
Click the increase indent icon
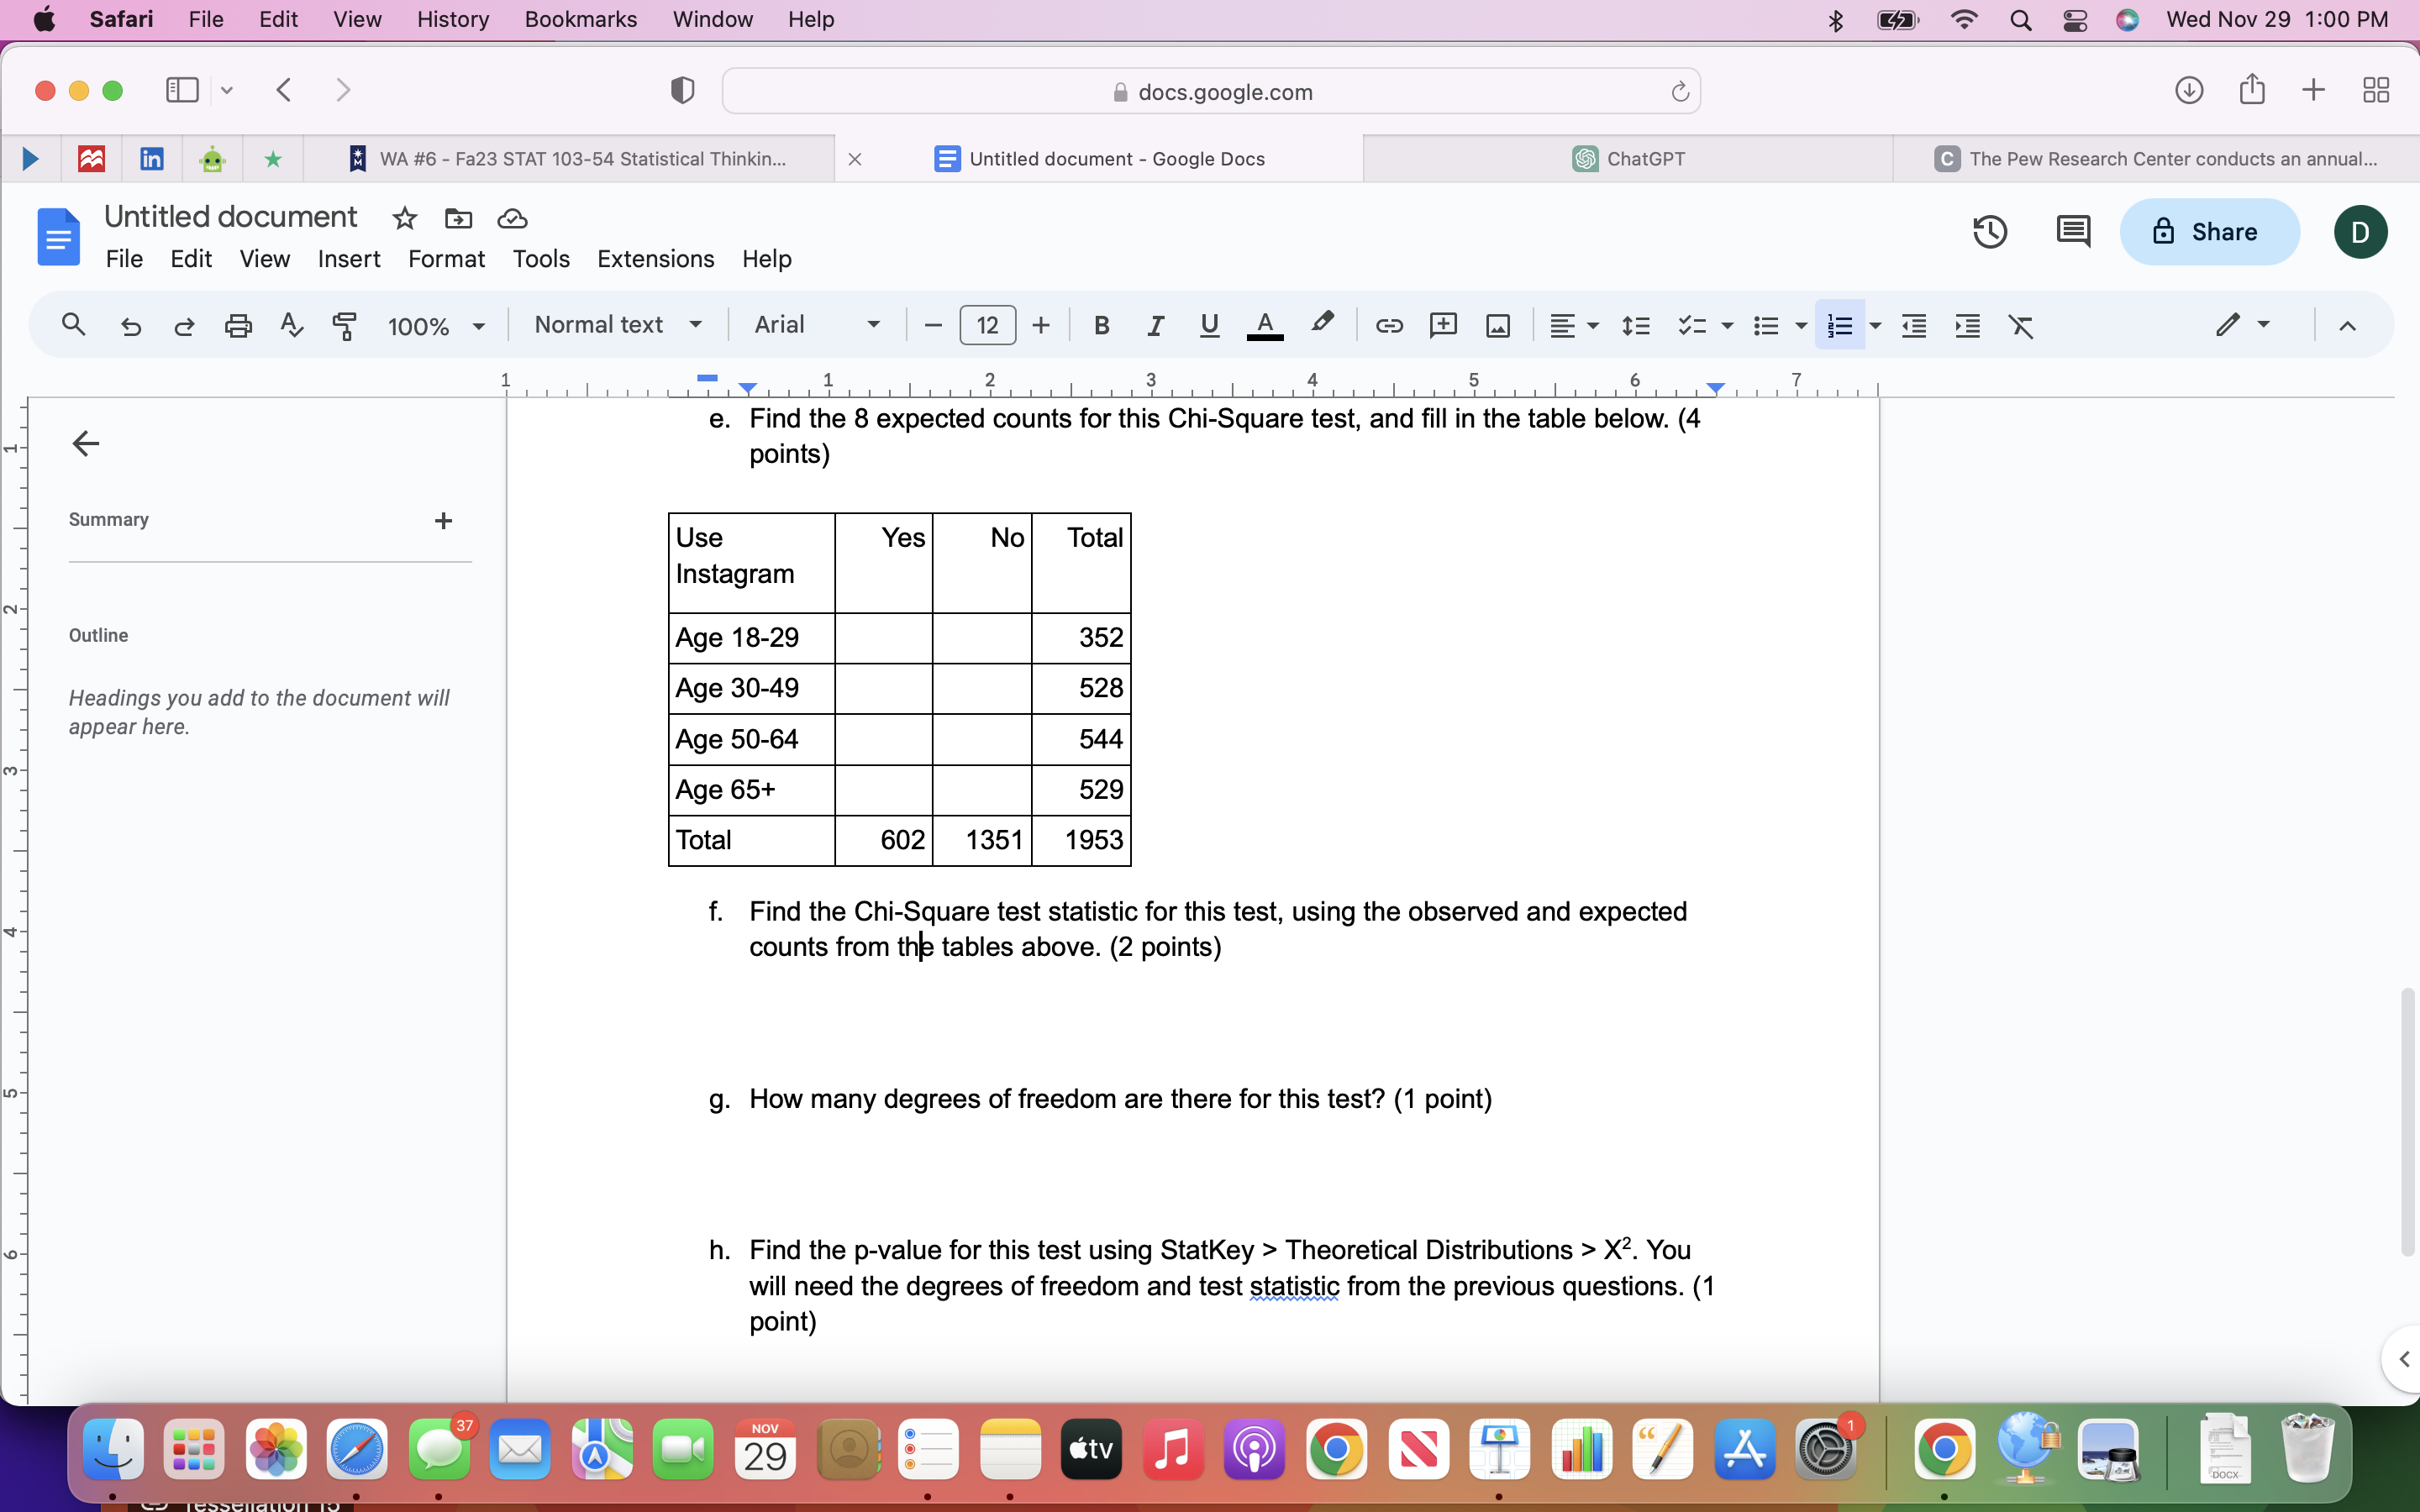(1967, 325)
